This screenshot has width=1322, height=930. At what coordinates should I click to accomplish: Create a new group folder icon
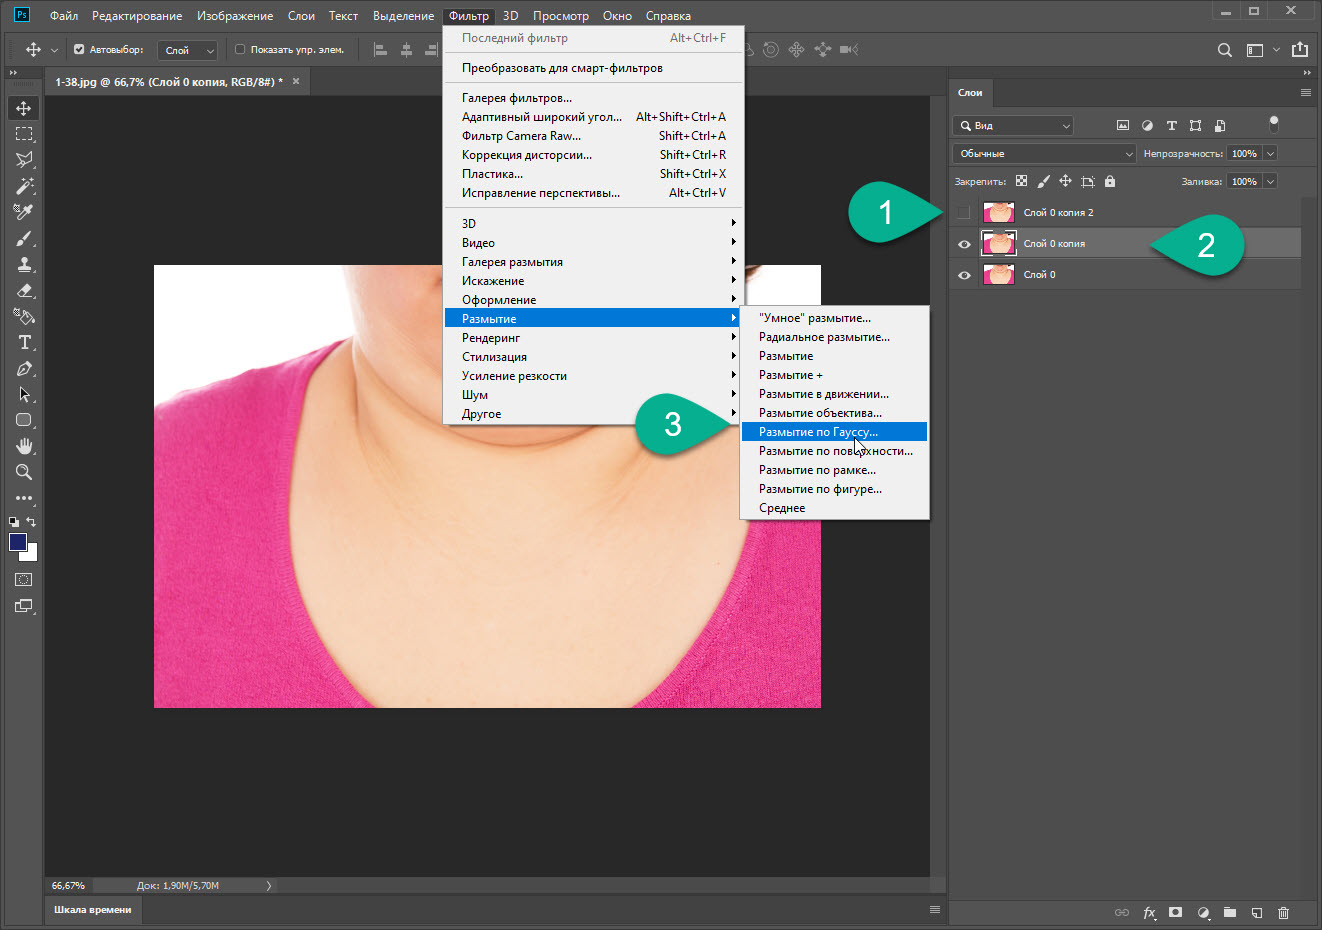click(1230, 913)
